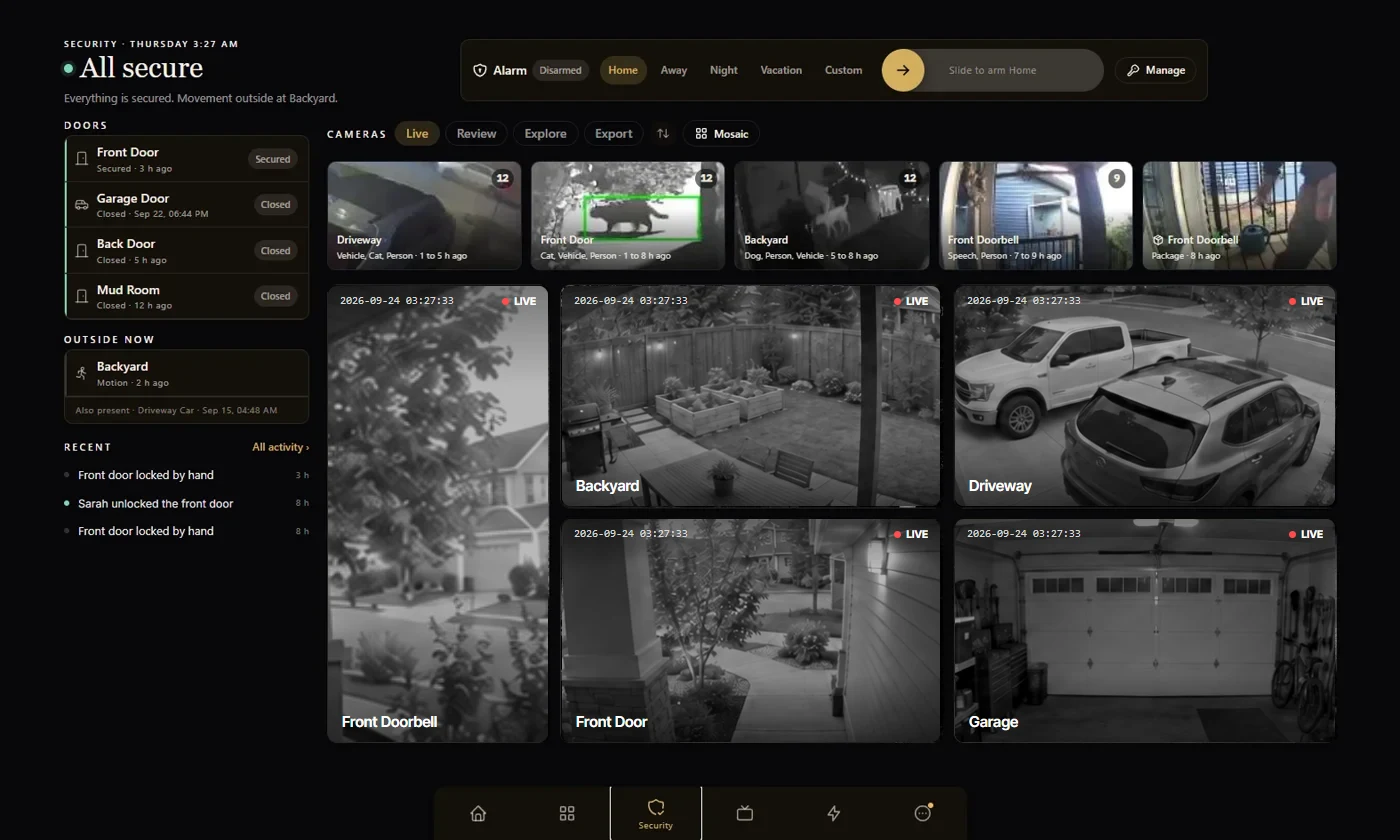Screen dimensions: 1400x840
Task: Open the Mosaic layout button
Action: 722,133
